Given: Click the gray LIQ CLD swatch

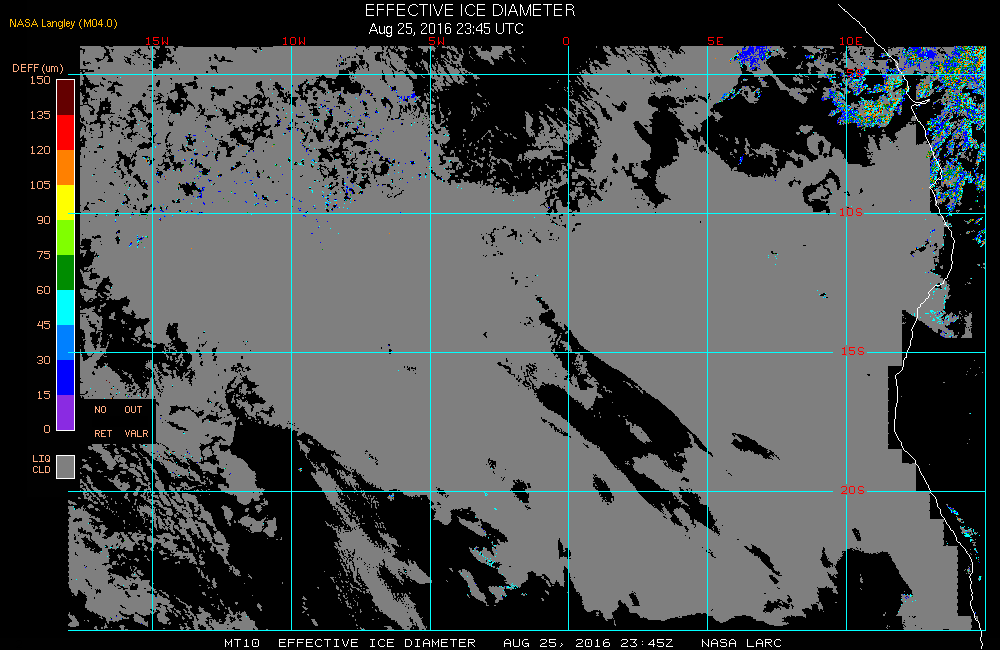Looking at the screenshot, I should pyautogui.click(x=66, y=466).
